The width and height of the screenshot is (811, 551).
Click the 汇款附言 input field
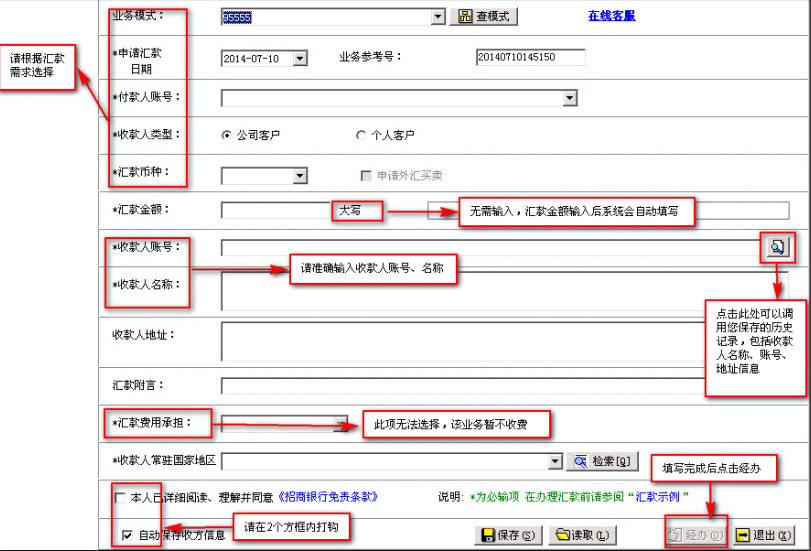464,386
